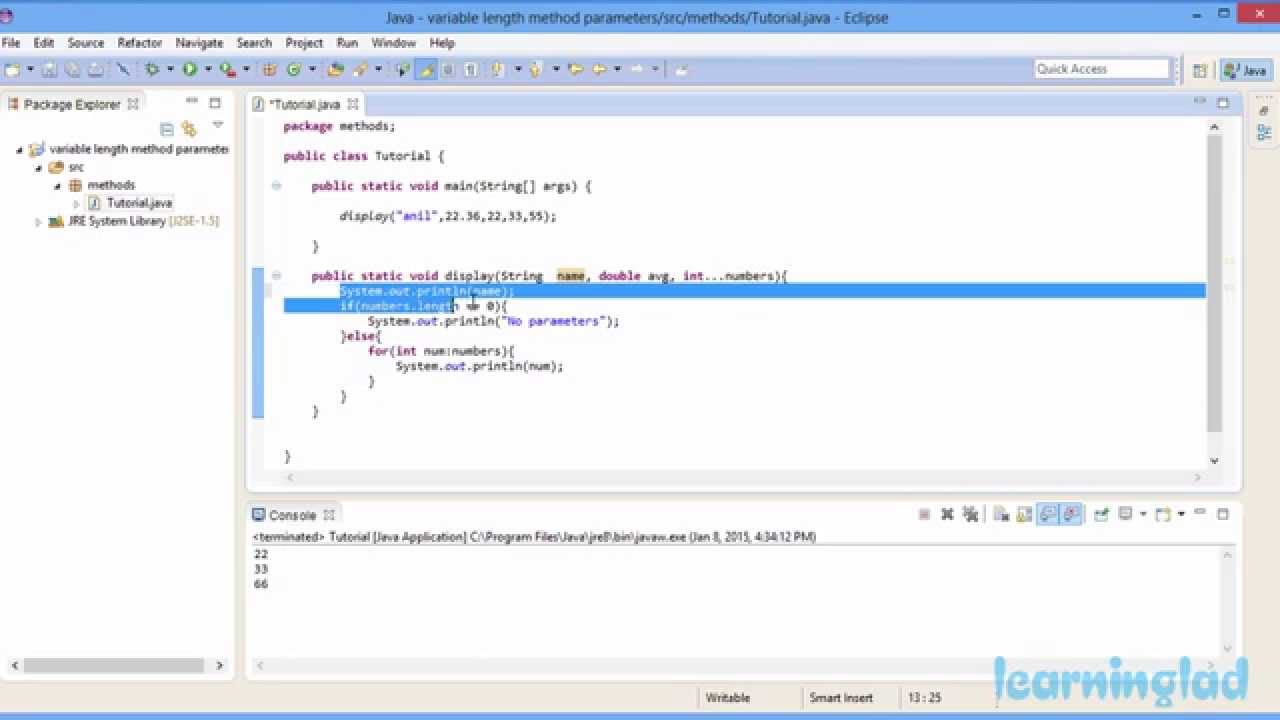Collapse the methods package arrow
Image resolution: width=1280 pixels, height=720 pixels.
(57, 186)
